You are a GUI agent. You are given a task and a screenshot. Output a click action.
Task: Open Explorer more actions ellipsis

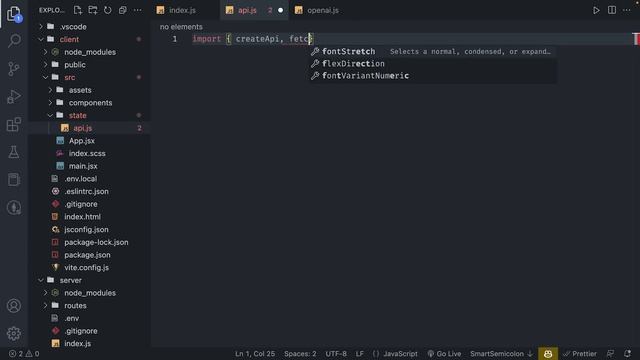pyautogui.click(x=138, y=10)
